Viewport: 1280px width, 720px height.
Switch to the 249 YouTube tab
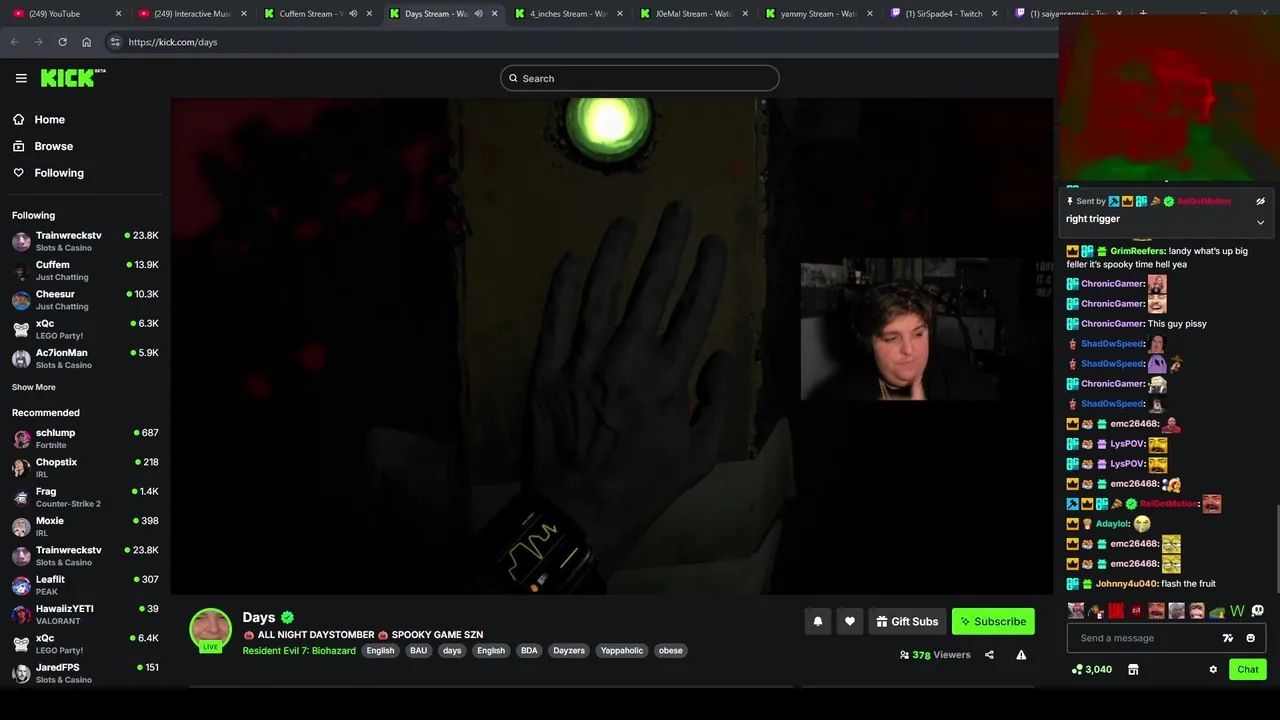[67, 14]
